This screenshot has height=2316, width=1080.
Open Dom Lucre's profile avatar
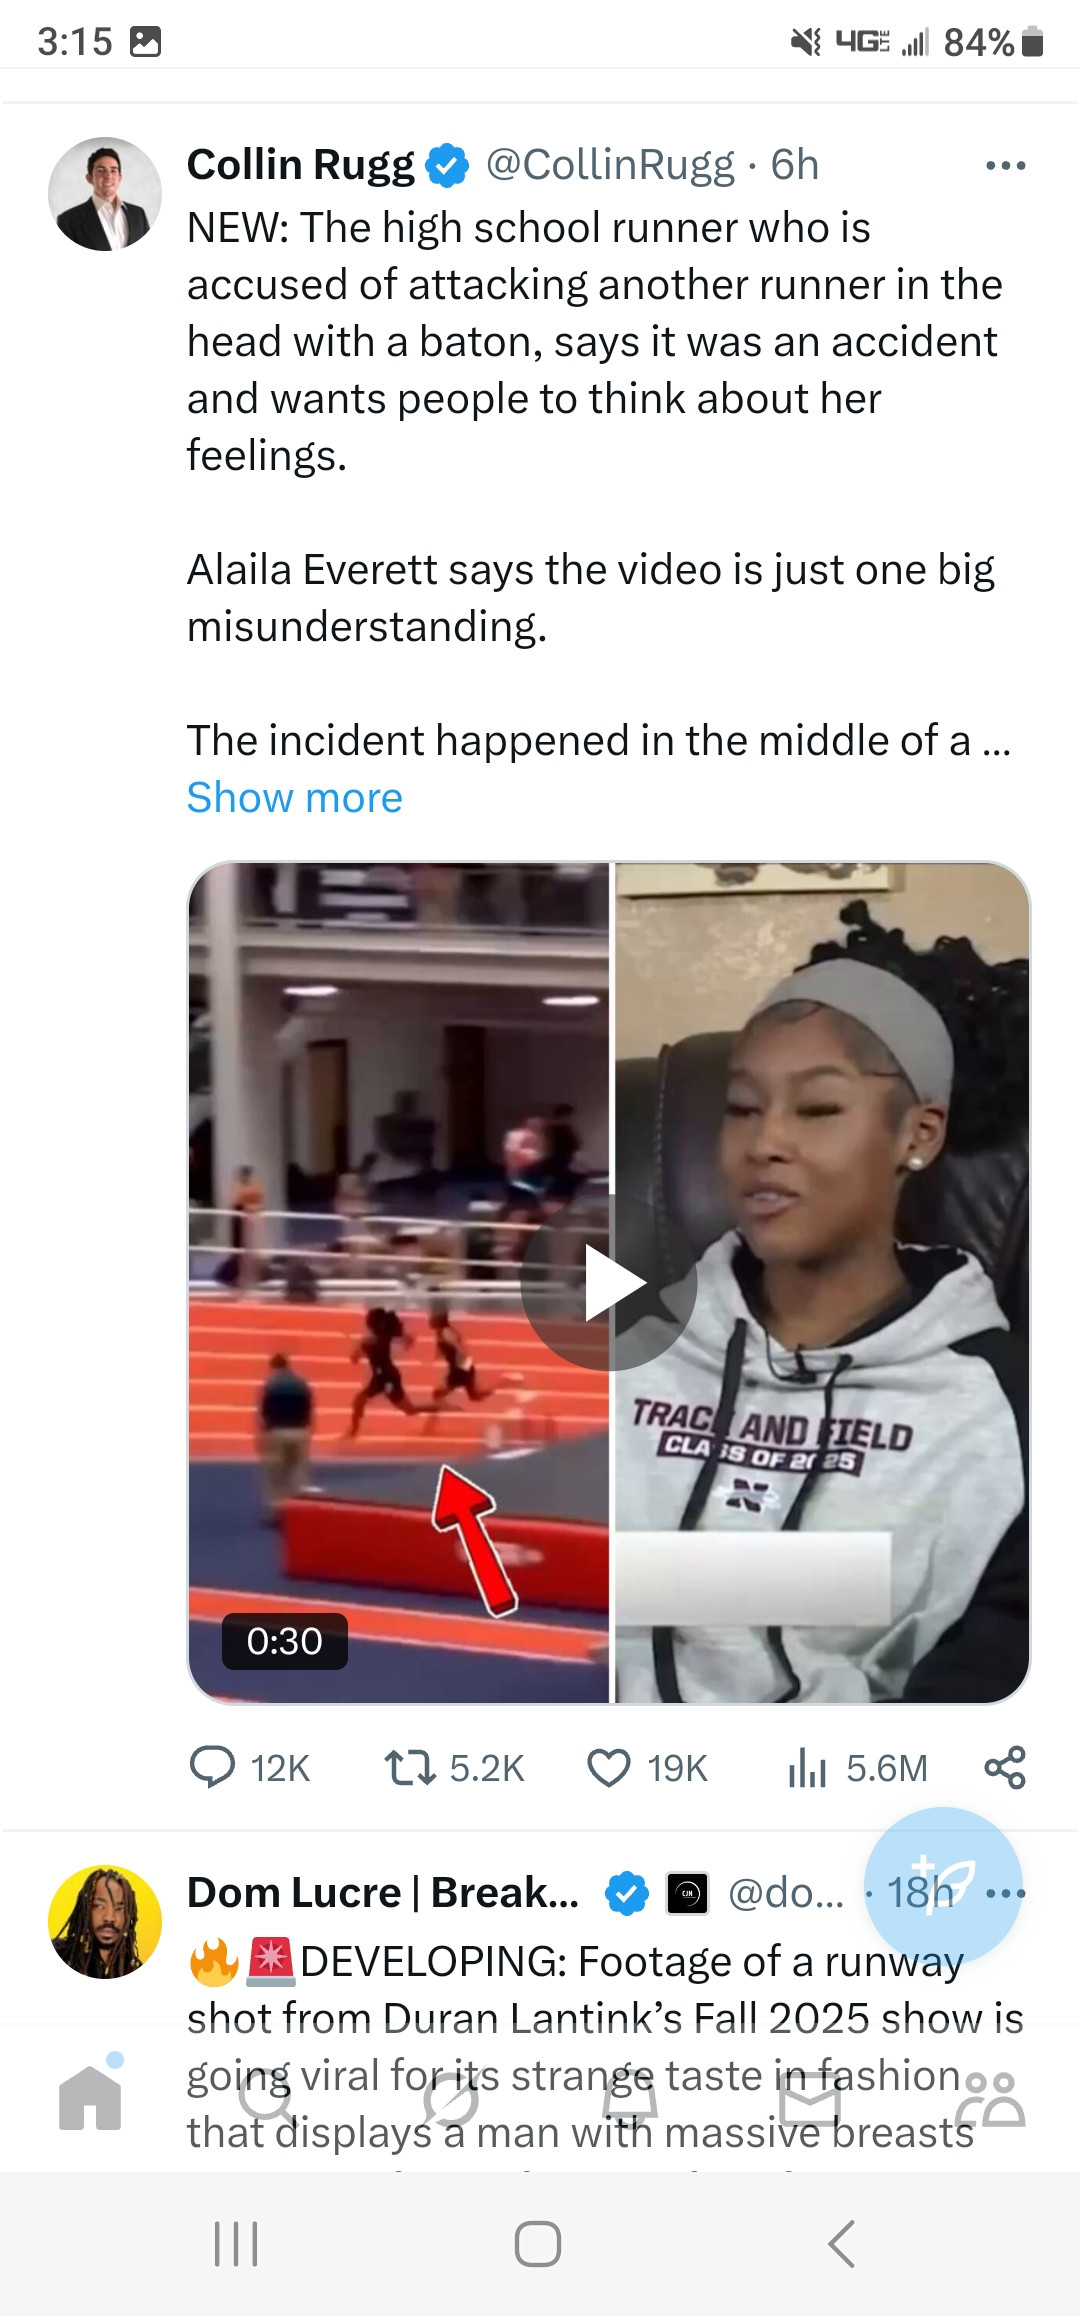(105, 1921)
